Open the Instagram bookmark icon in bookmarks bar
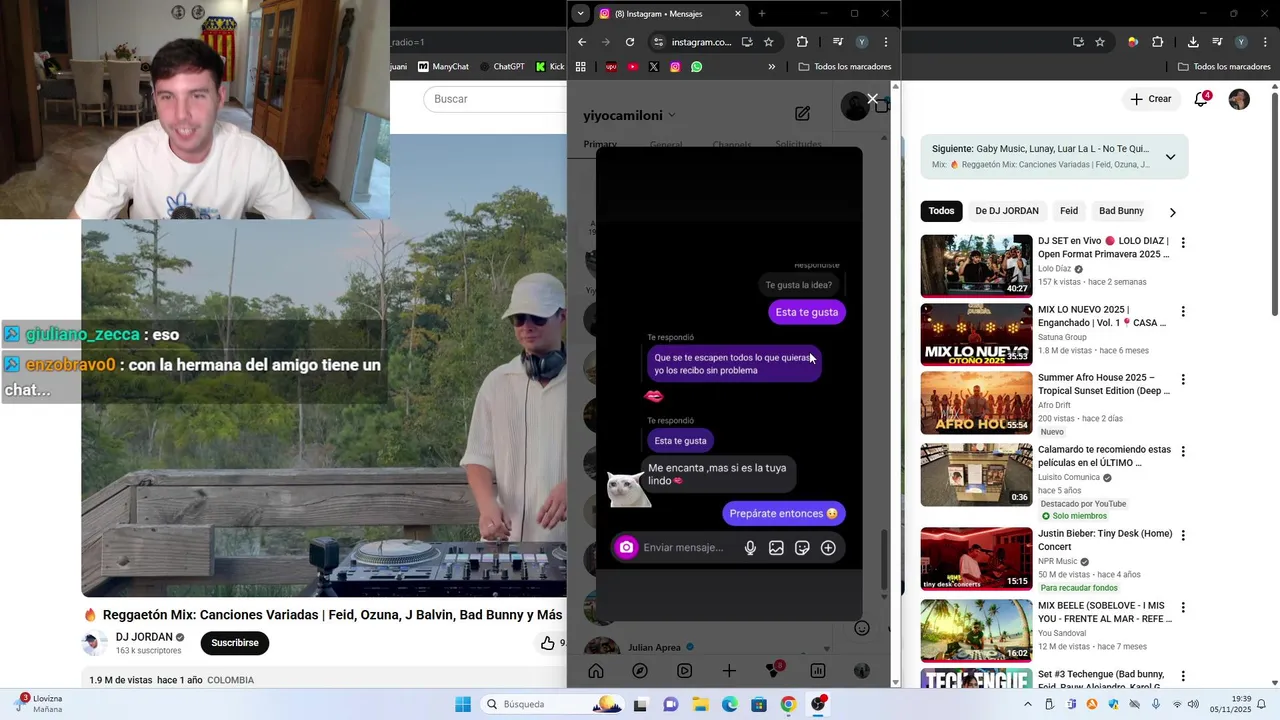Viewport: 1280px width, 720px height. point(675,67)
